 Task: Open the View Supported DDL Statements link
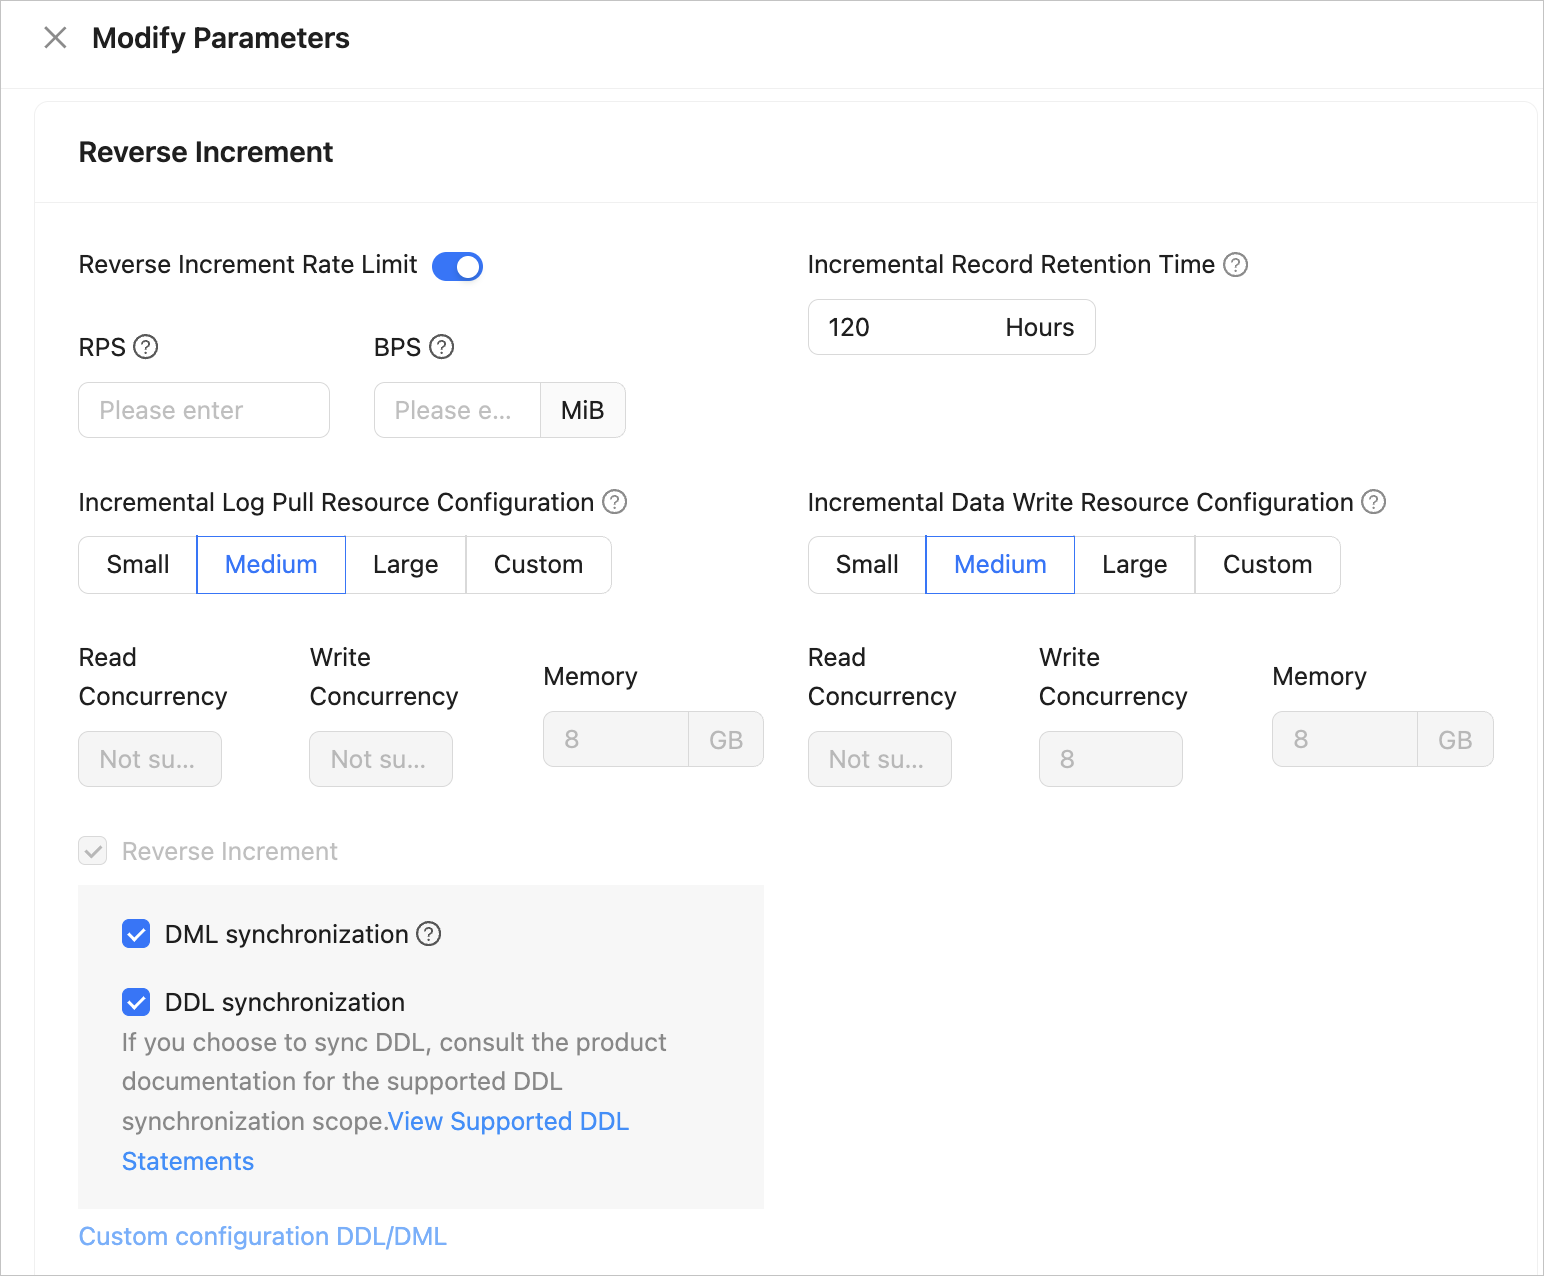tap(508, 1122)
